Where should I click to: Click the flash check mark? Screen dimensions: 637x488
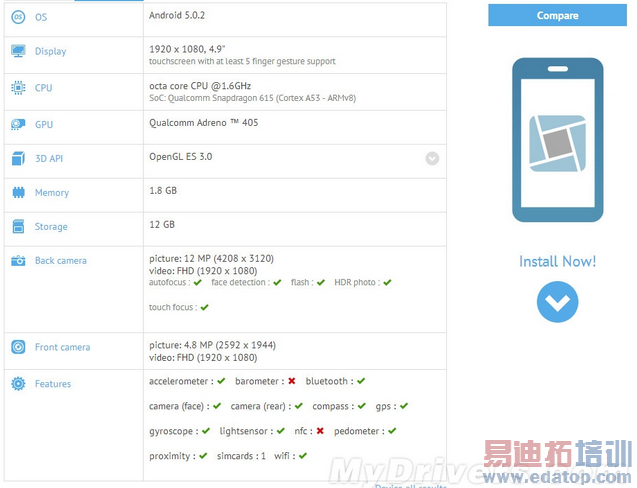pyautogui.click(x=321, y=282)
